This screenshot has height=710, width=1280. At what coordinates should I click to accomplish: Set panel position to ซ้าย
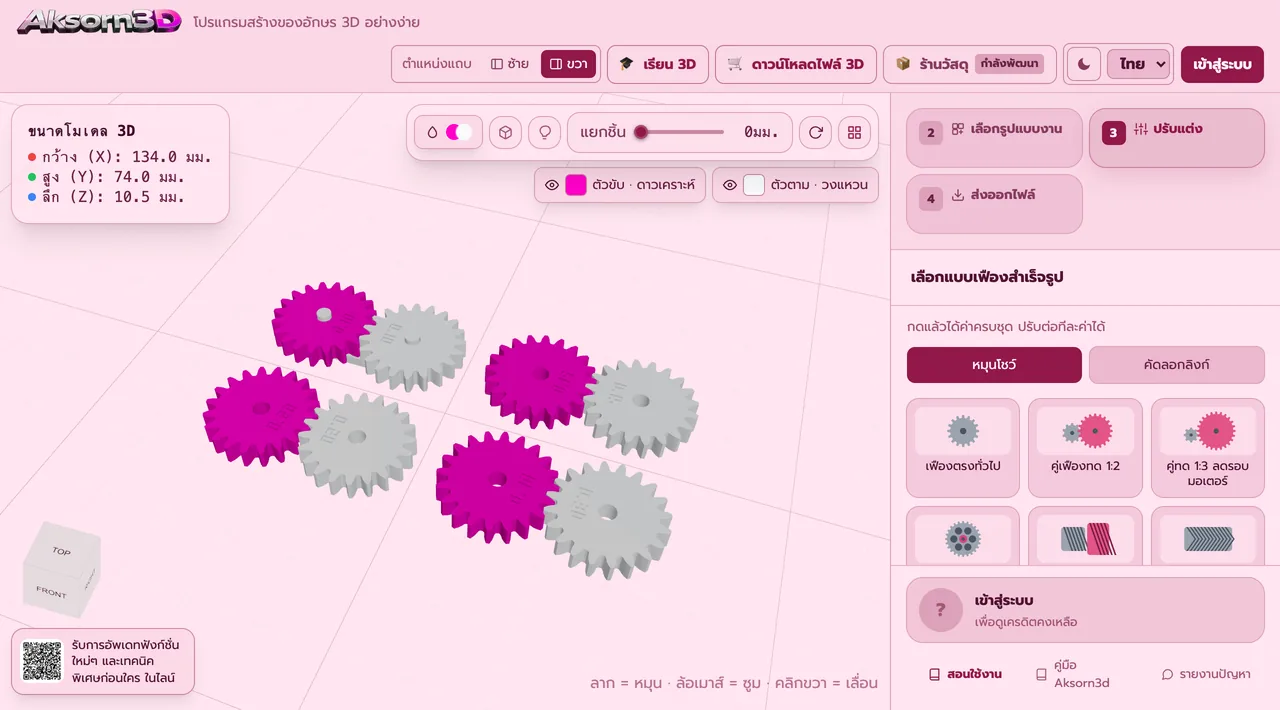(x=510, y=64)
